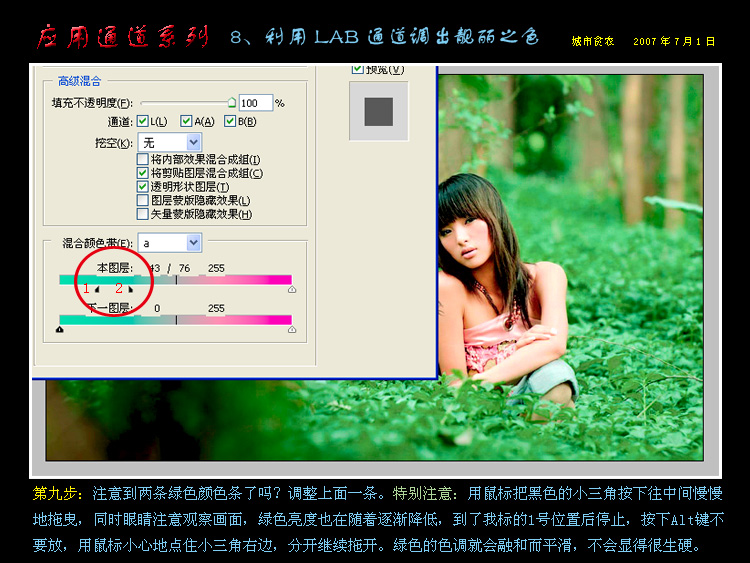Image resolution: width=750 pixels, height=563 pixels.
Task: Click the 下一图层 green-magenta gradient bar
Action: (175, 320)
